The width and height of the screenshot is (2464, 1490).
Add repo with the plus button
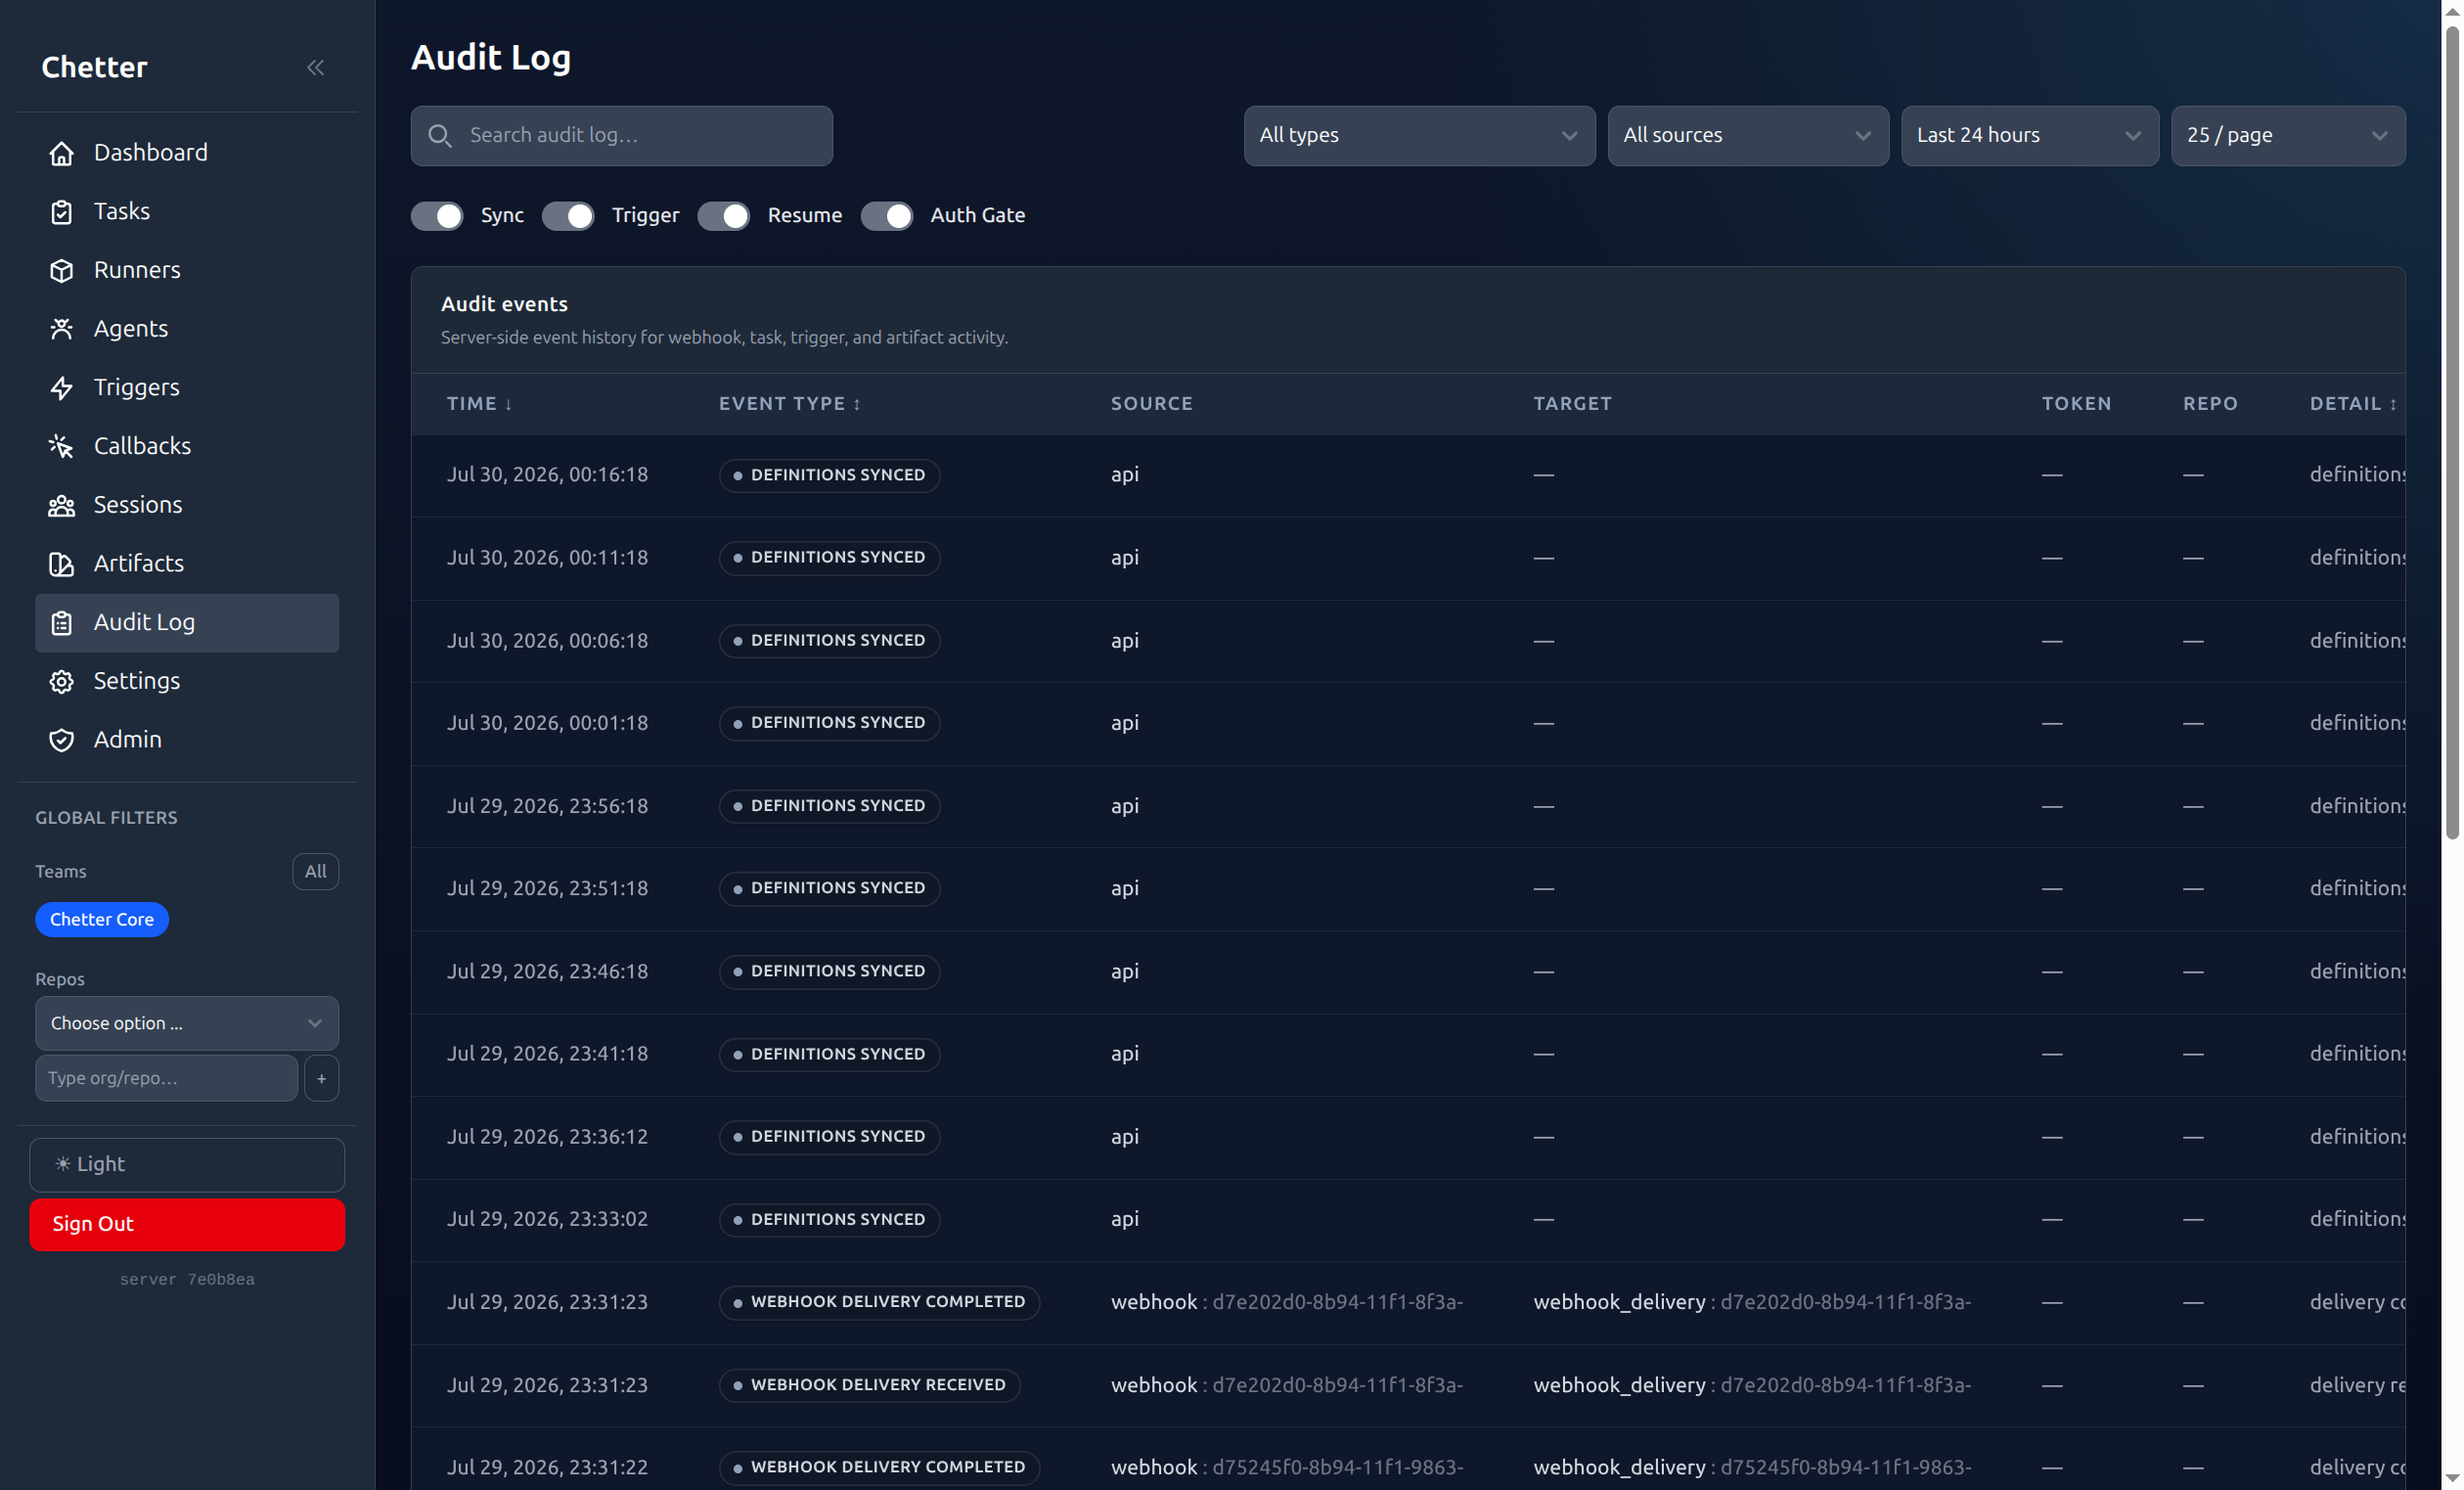pos(321,1078)
